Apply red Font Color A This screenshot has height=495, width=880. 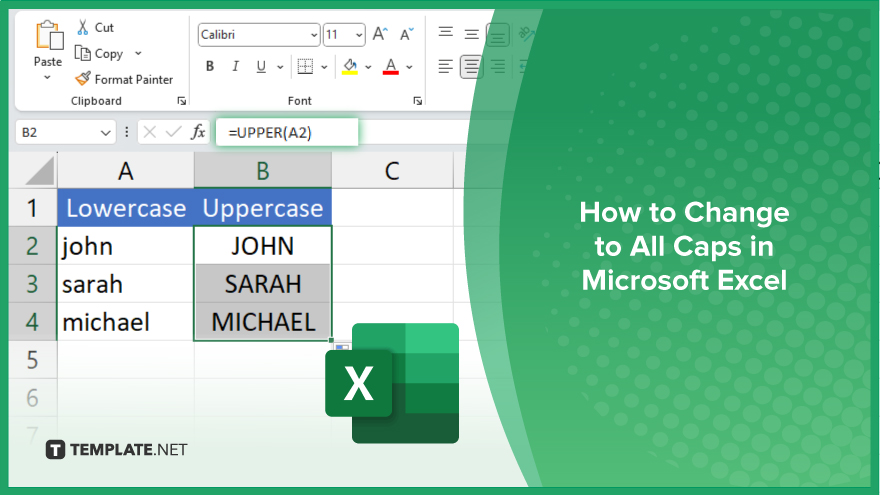click(391, 66)
